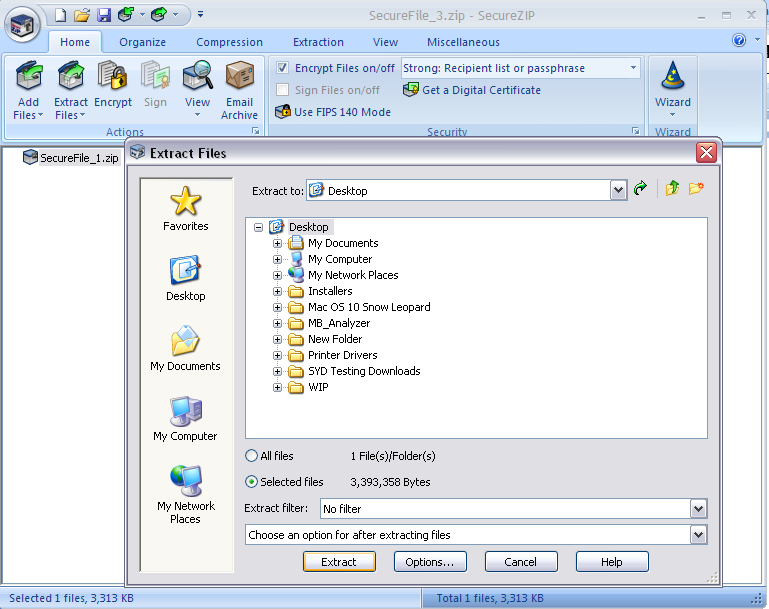Select the MB_Analyzer folder
The width and height of the screenshot is (769, 609).
pyautogui.click(x=339, y=323)
